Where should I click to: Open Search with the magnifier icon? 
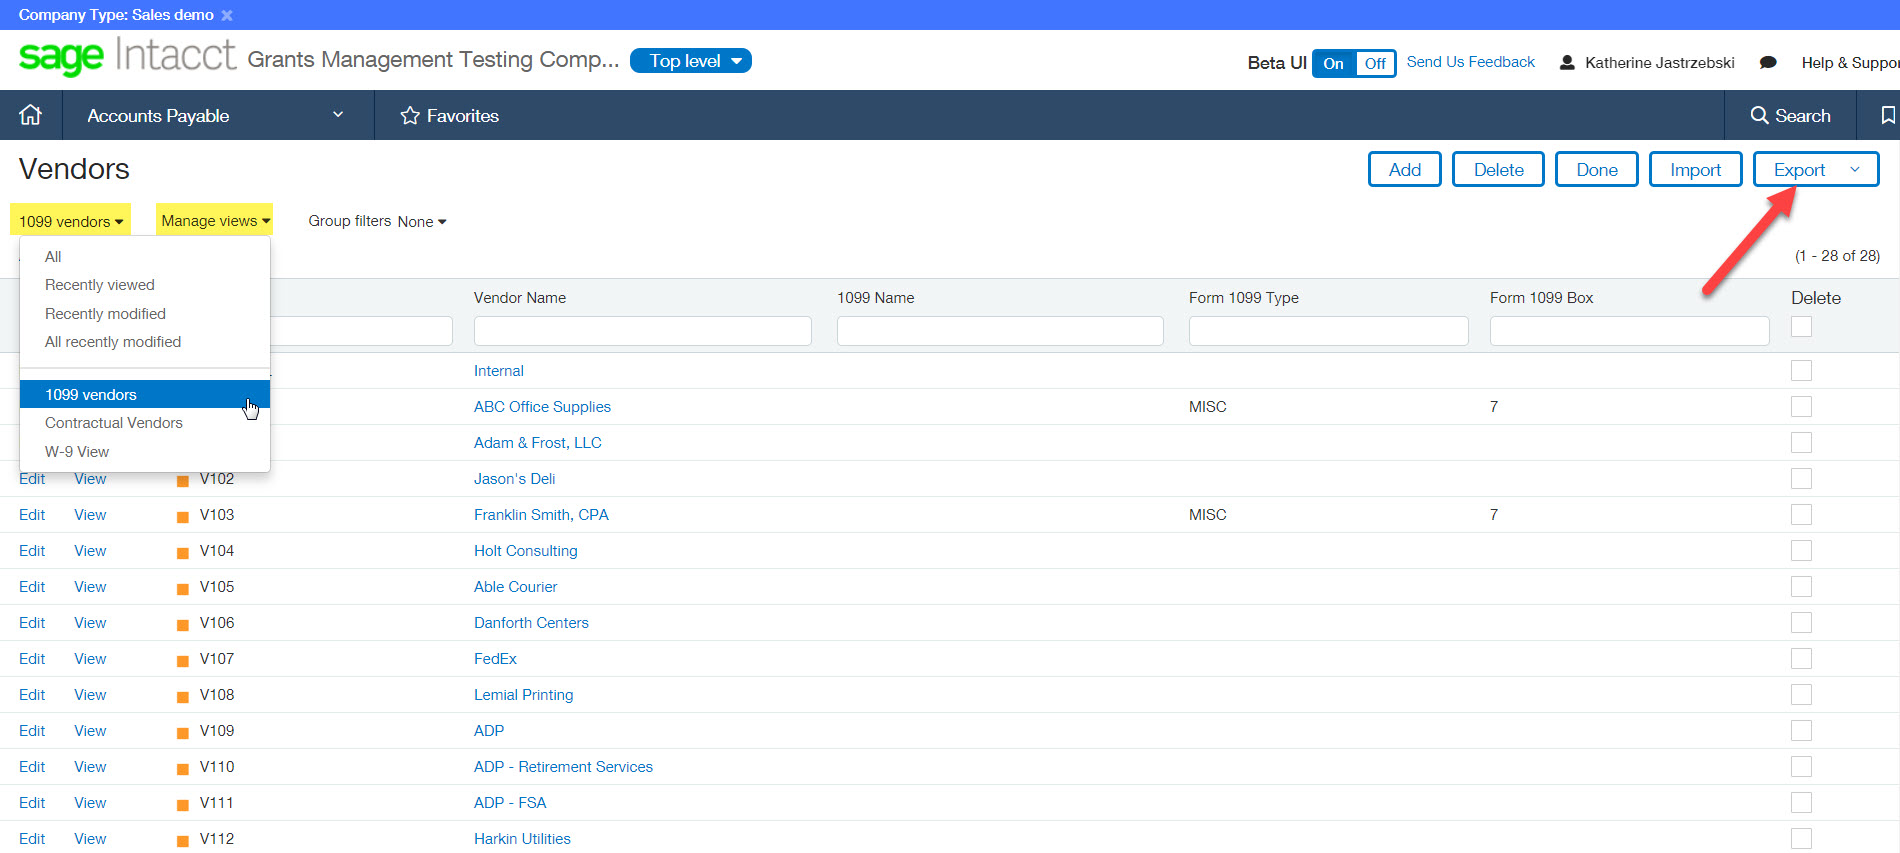1759,116
